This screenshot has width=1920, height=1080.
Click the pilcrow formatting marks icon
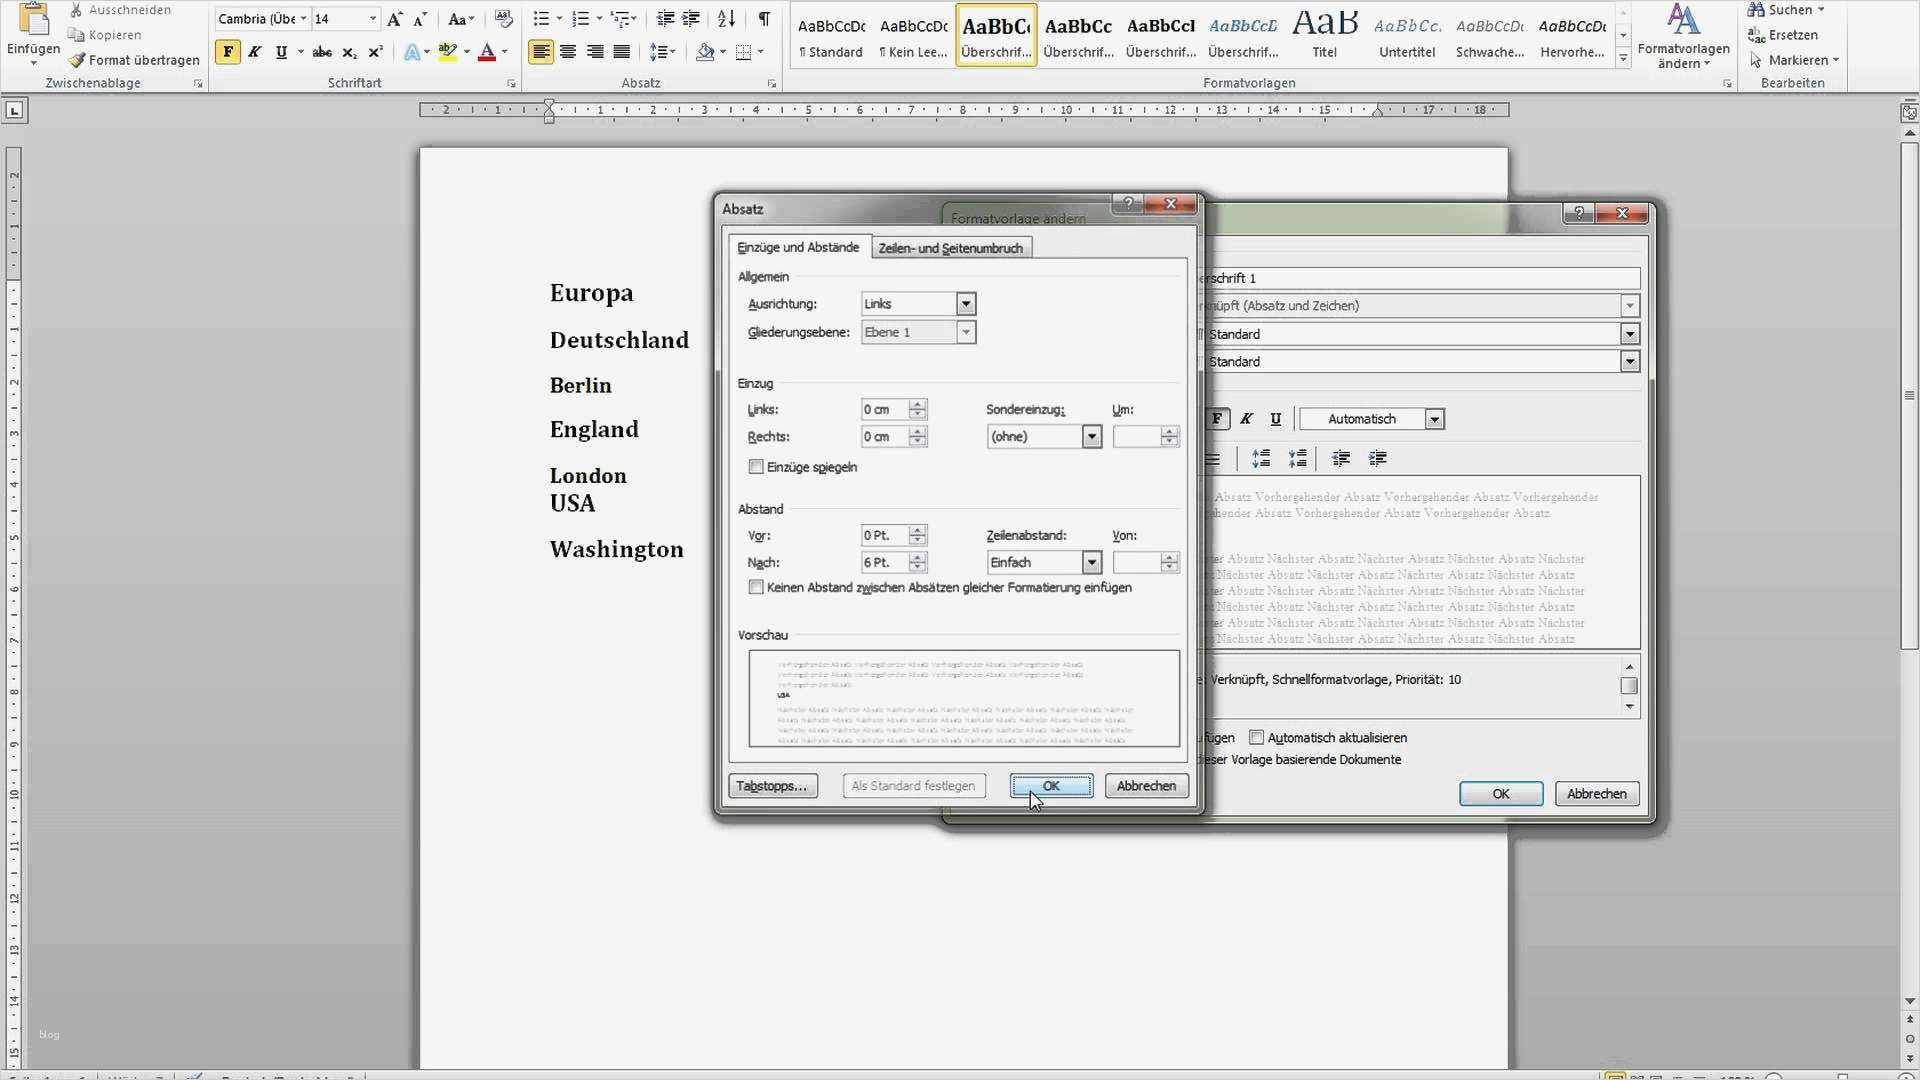(766, 17)
